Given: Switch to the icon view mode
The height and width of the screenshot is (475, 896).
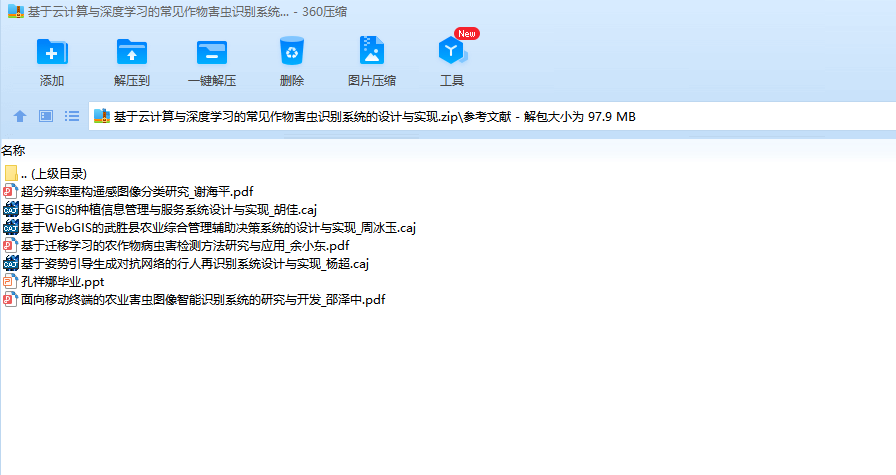Looking at the screenshot, I should tap(46, 117).
